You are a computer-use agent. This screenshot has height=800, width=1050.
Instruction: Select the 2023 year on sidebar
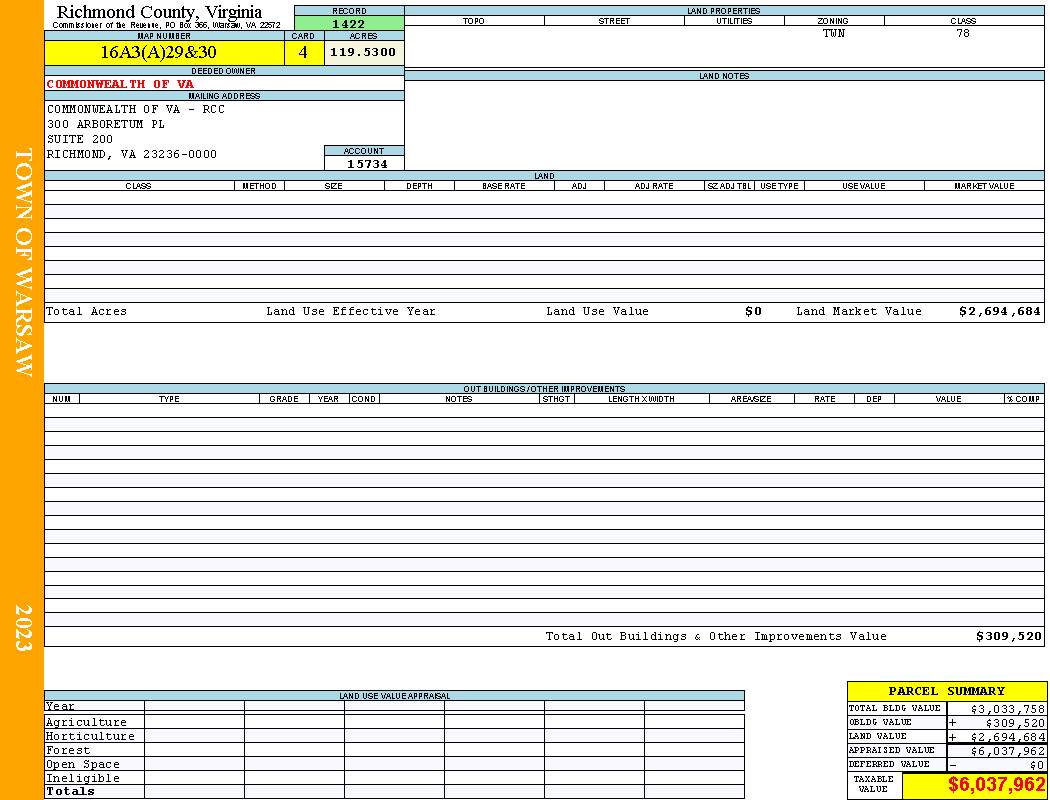point(24,627)
